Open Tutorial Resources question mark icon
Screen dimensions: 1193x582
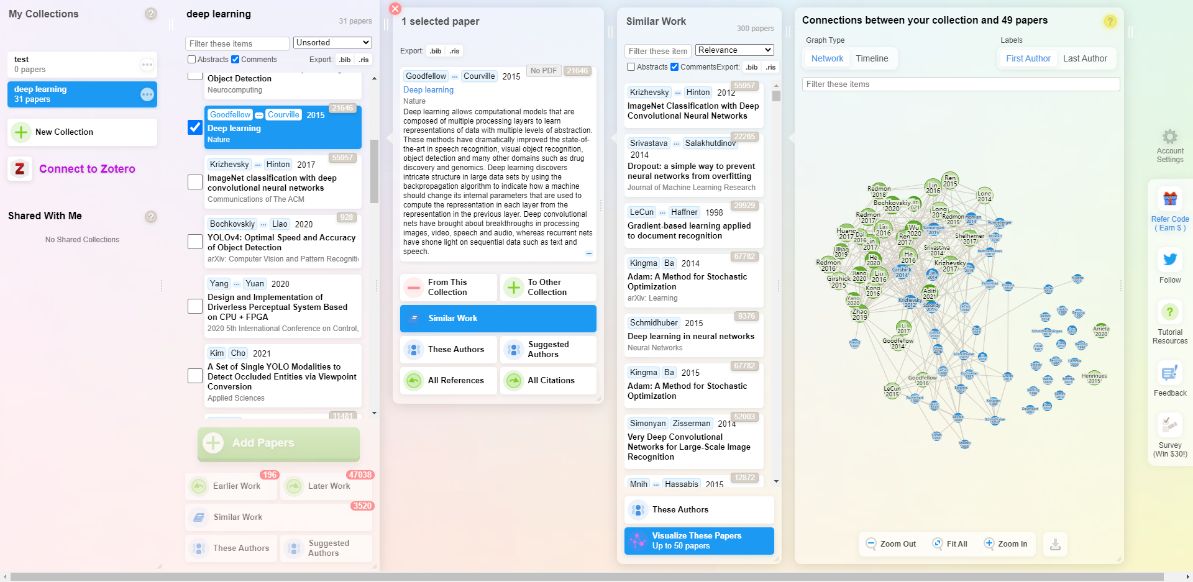coord(1169,312)
